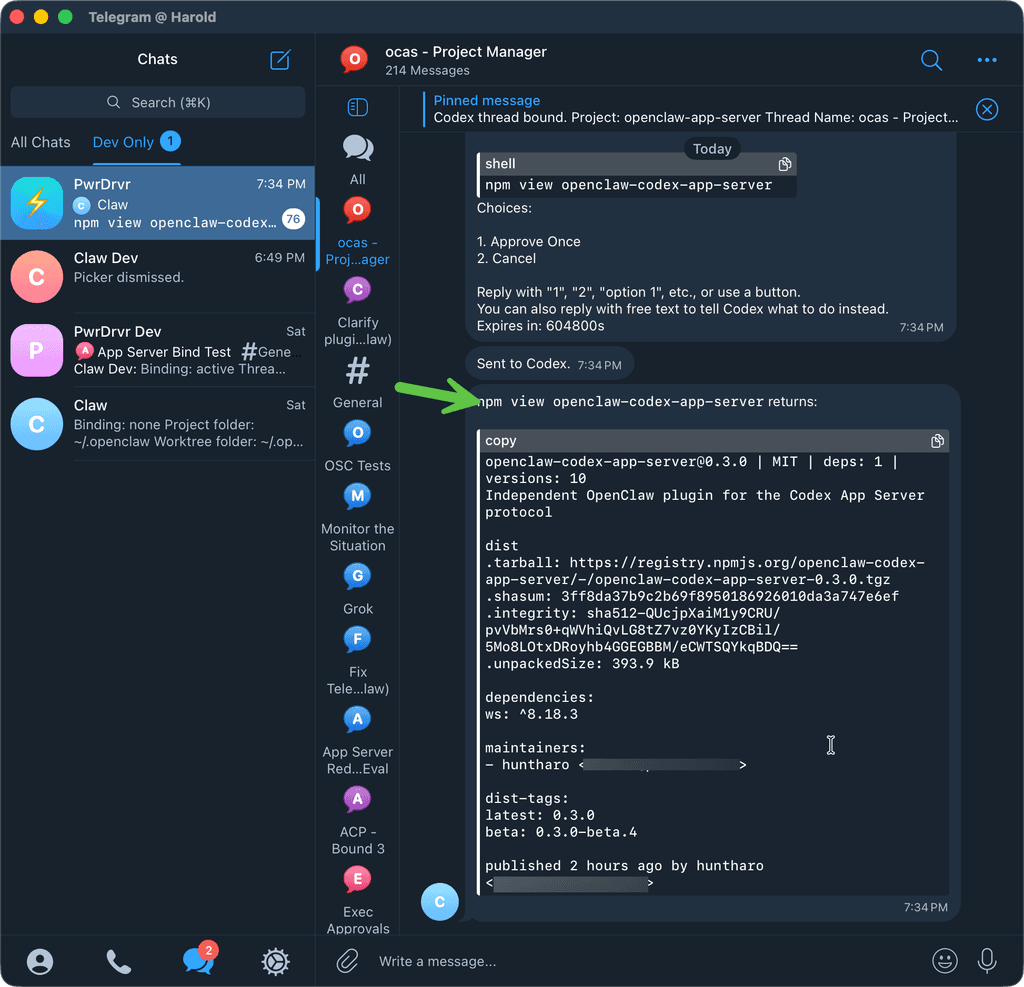Click the Today date label
This screenshot has width=1024, height=987.
coord(712,149)
